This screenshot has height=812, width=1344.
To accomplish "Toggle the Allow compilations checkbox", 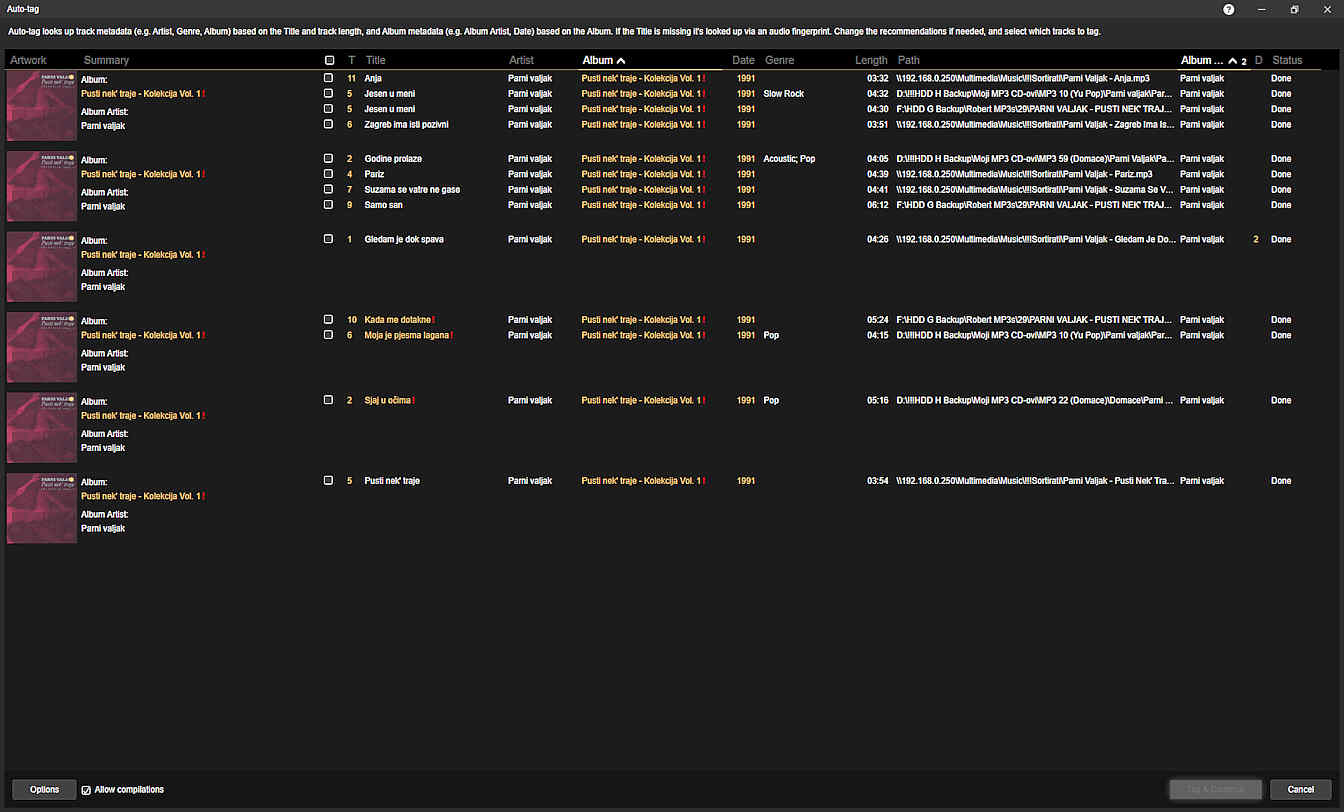I will 86,790.
